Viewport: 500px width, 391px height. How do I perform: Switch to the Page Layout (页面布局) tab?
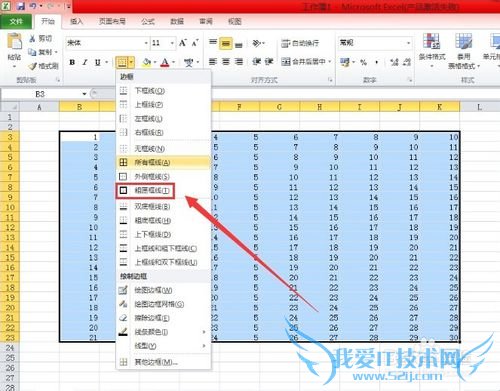112,22
